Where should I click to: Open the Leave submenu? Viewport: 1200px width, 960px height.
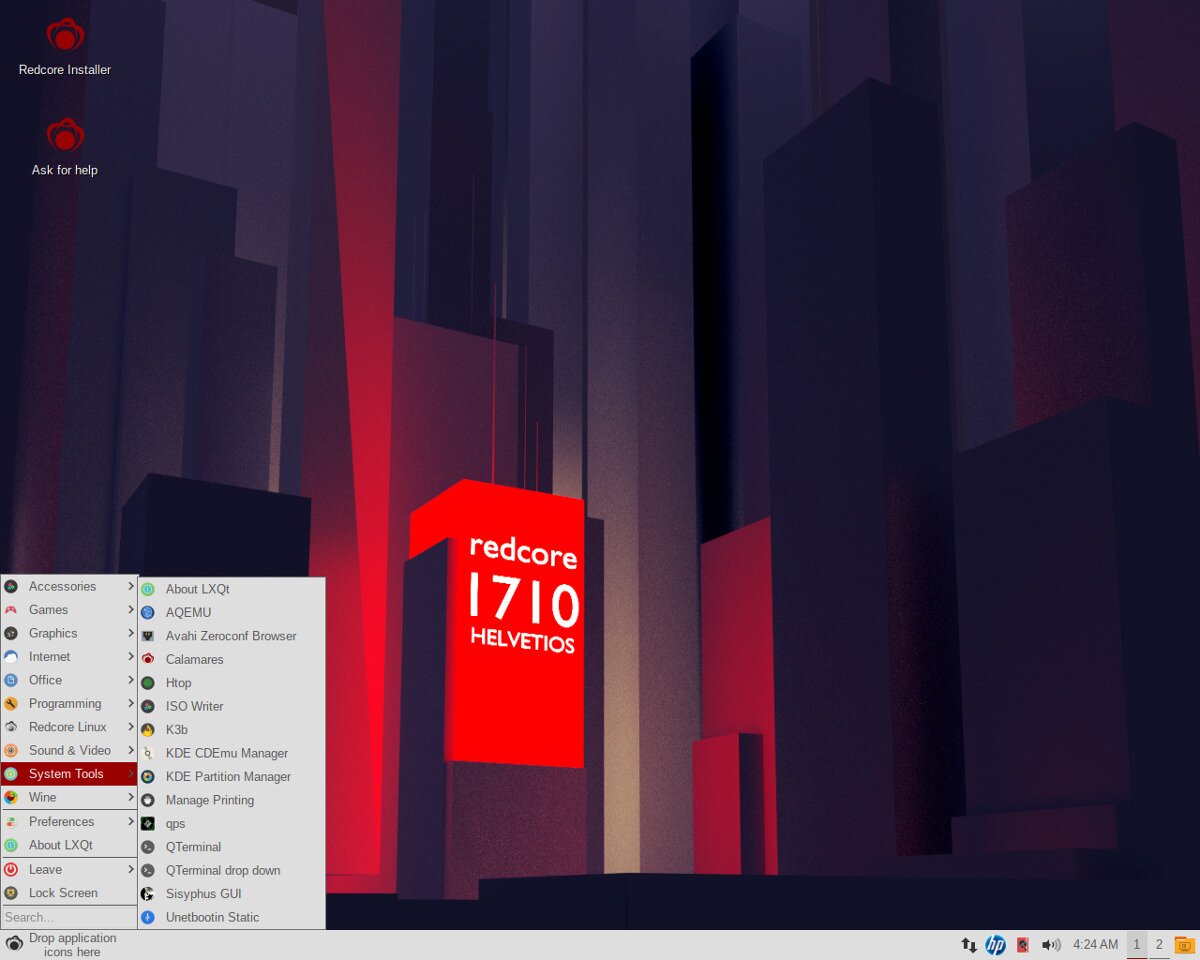[x=68, y=869]
